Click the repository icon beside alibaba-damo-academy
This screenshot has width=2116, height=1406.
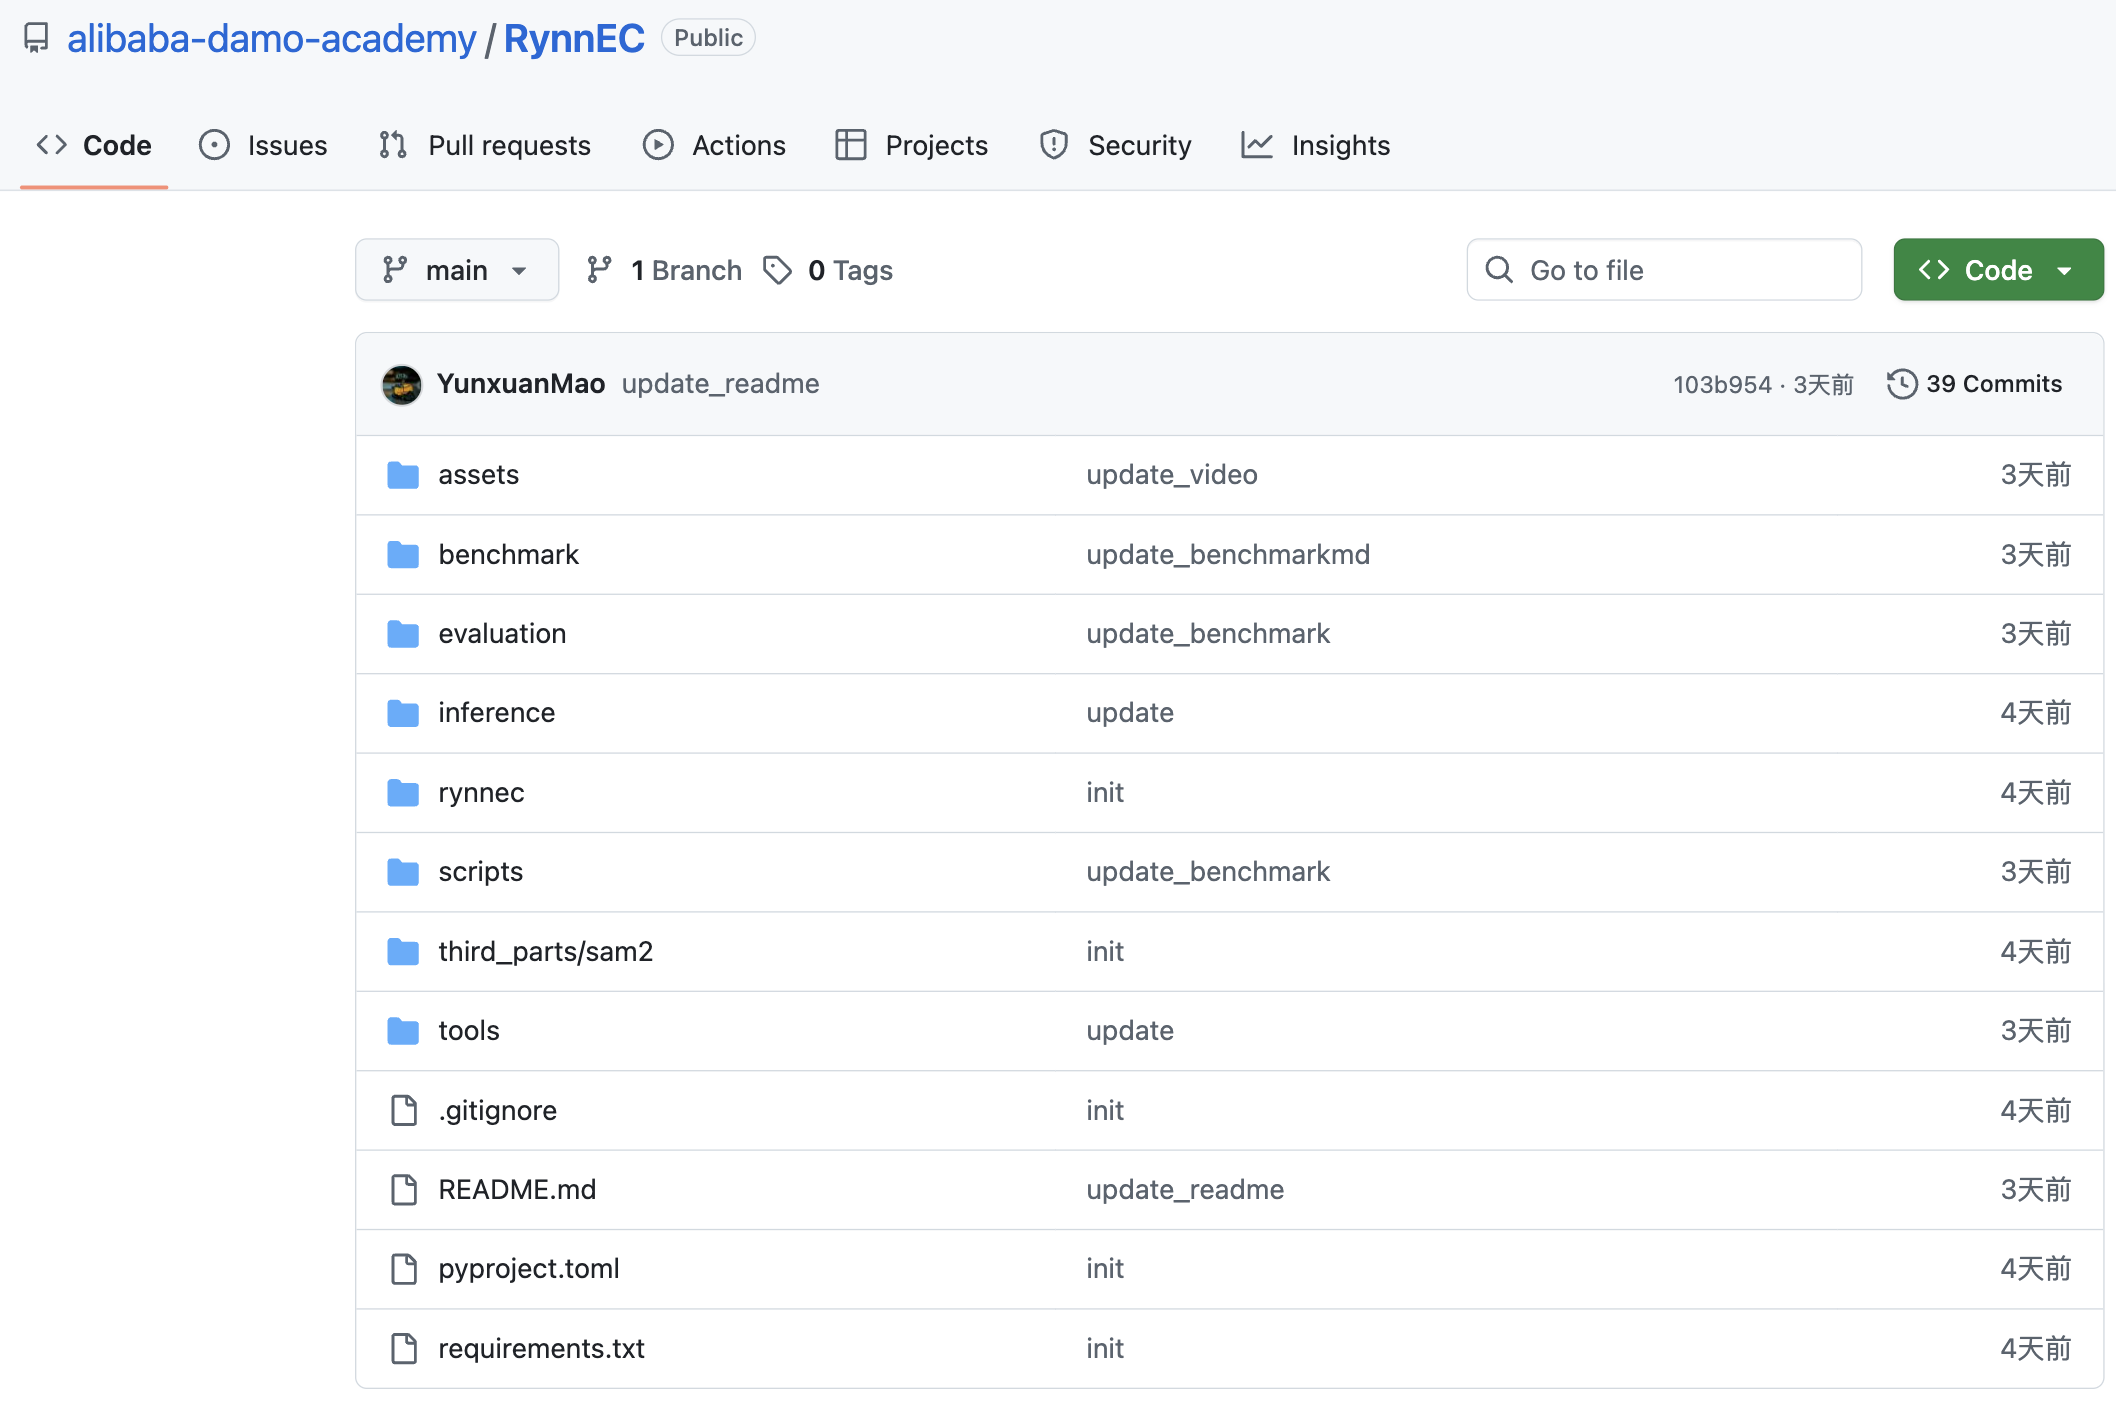pos(36,38)
